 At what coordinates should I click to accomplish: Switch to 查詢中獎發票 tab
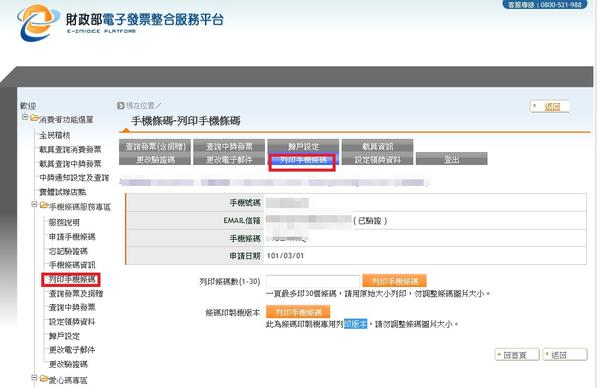coord(229,146)
